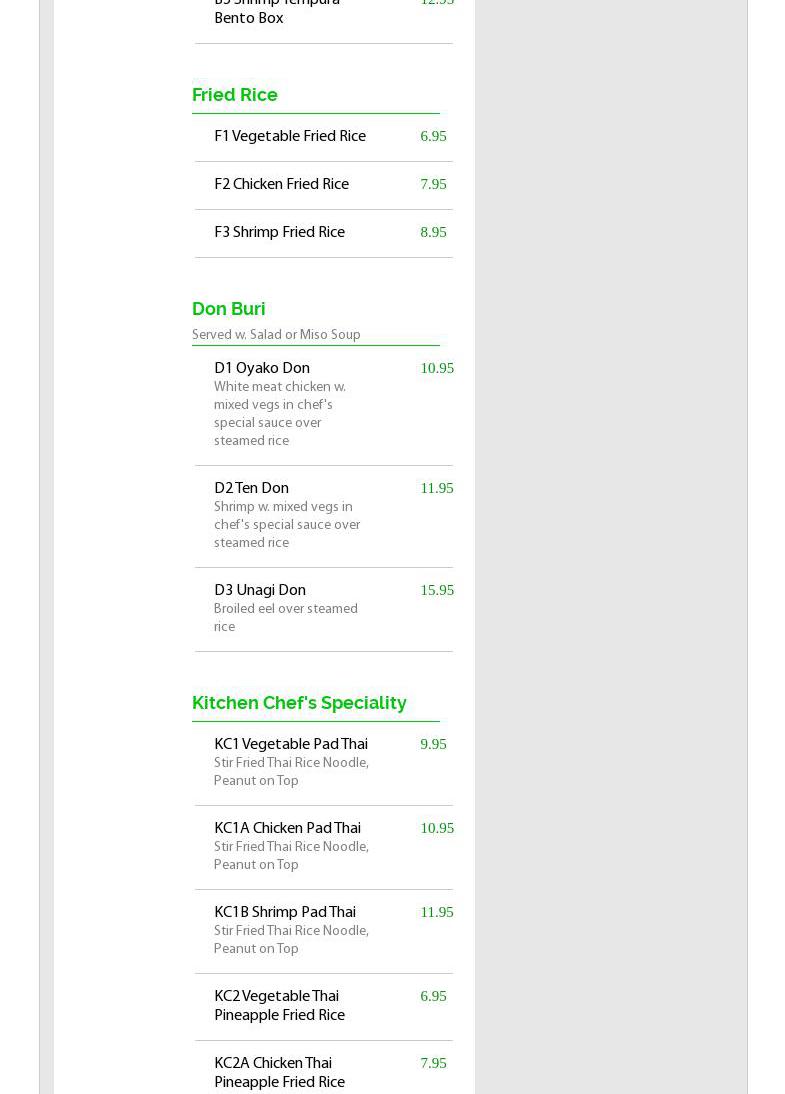Click the Oyako Don description text
The width and height of the screenshot is (785, 1094).
280,414
